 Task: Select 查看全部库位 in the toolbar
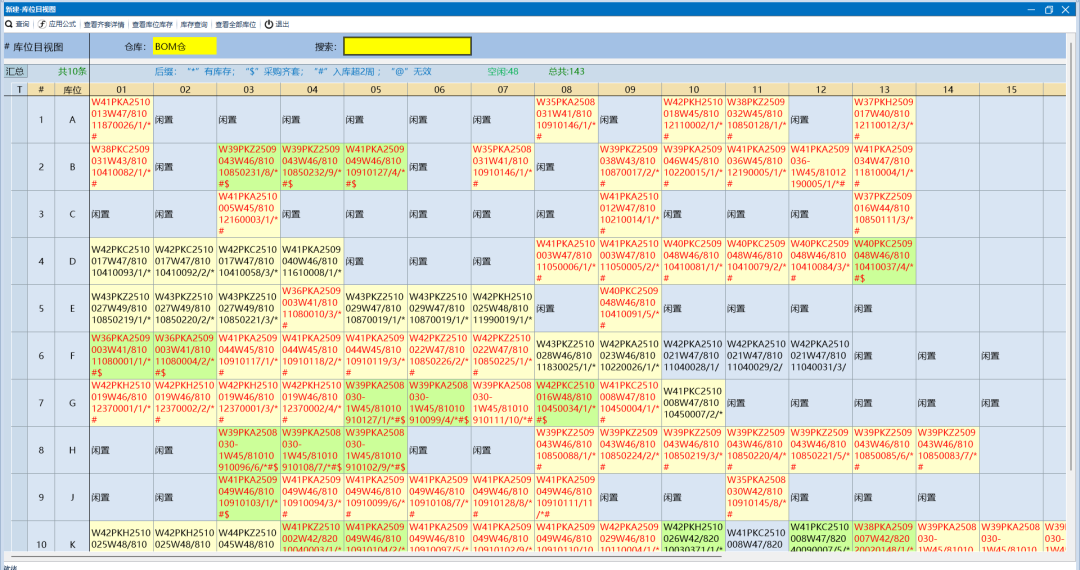(x=235, y=25)
